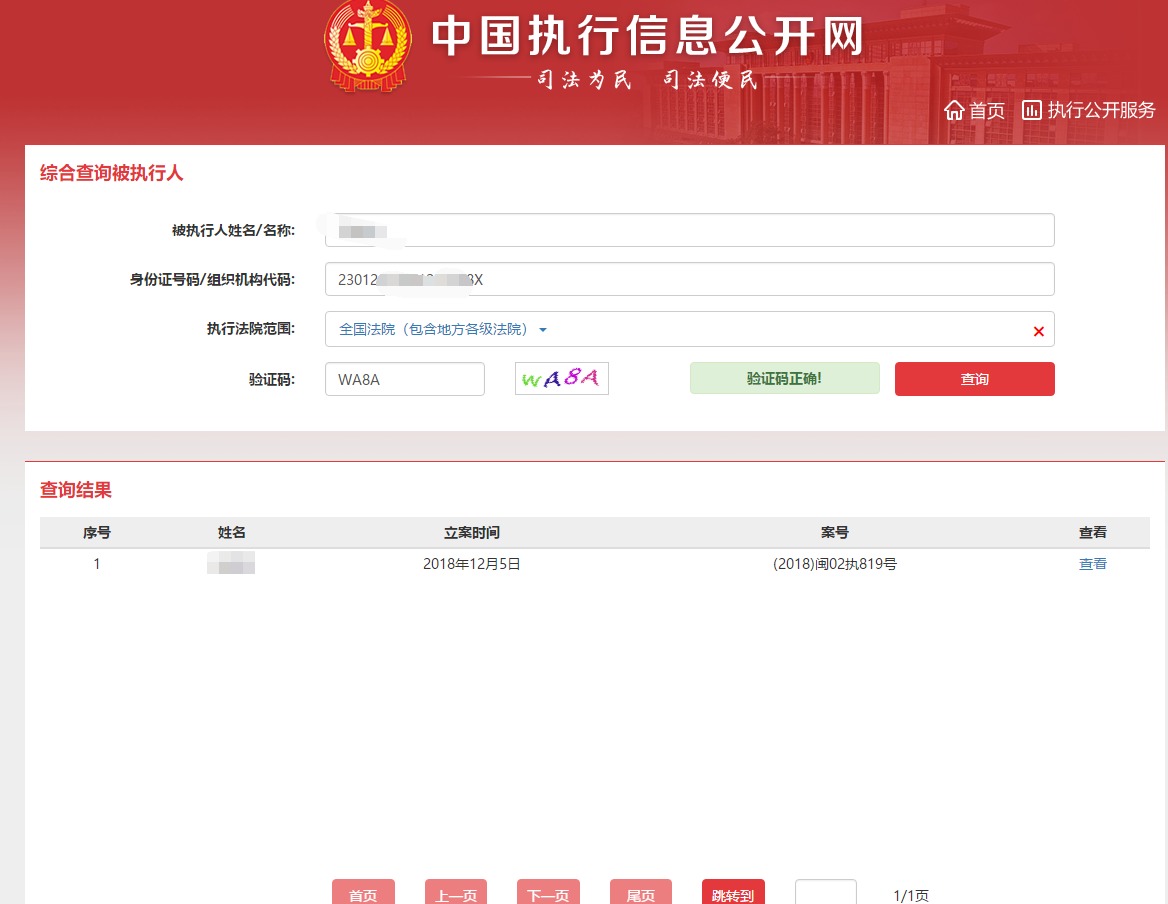Click the 1/1页 page indicator
Screen dimensions: 1168x904
point(911,895)
